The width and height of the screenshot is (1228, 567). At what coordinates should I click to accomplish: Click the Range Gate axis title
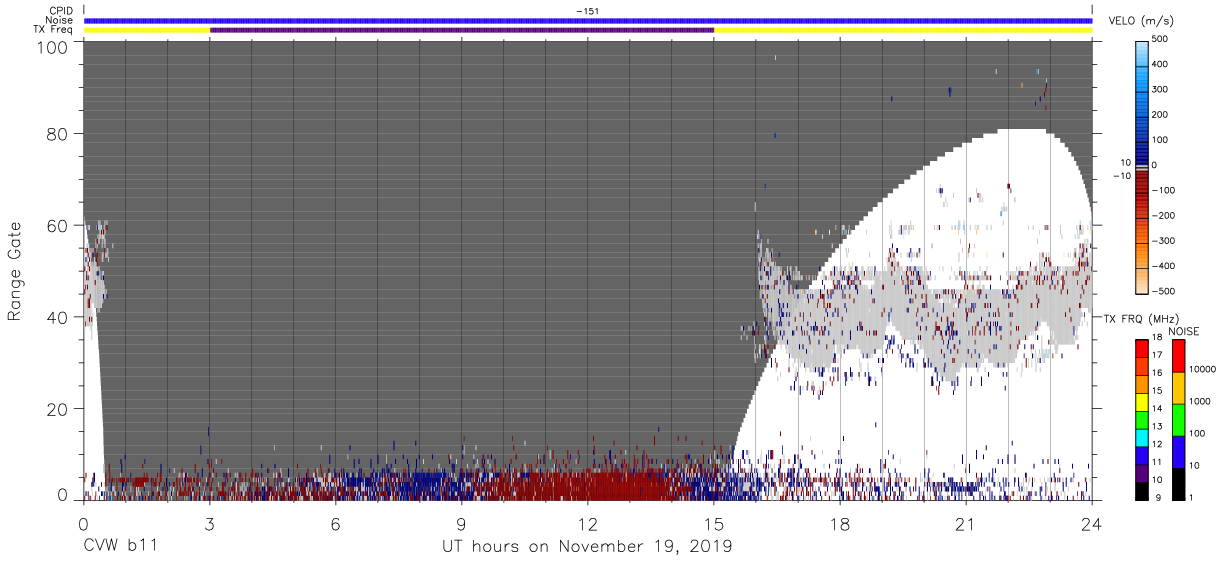[16, 272]
